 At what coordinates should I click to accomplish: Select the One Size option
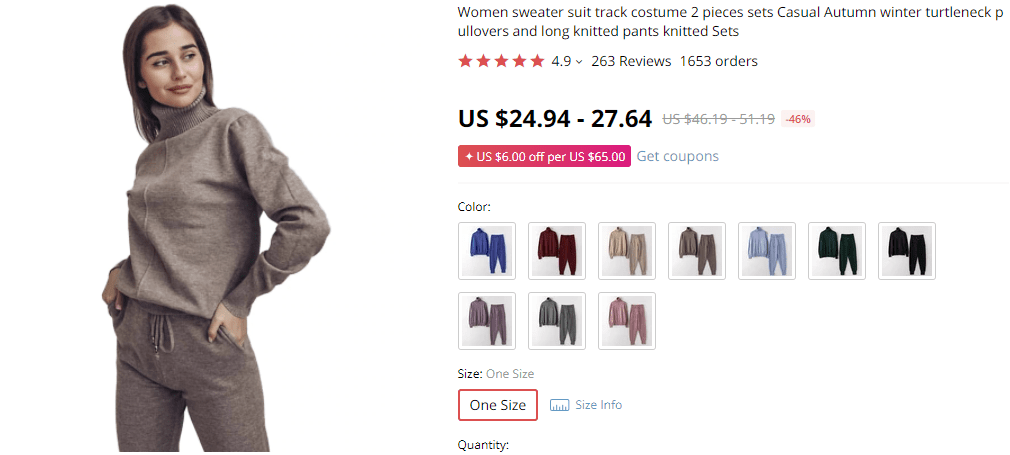click(498, 405)
